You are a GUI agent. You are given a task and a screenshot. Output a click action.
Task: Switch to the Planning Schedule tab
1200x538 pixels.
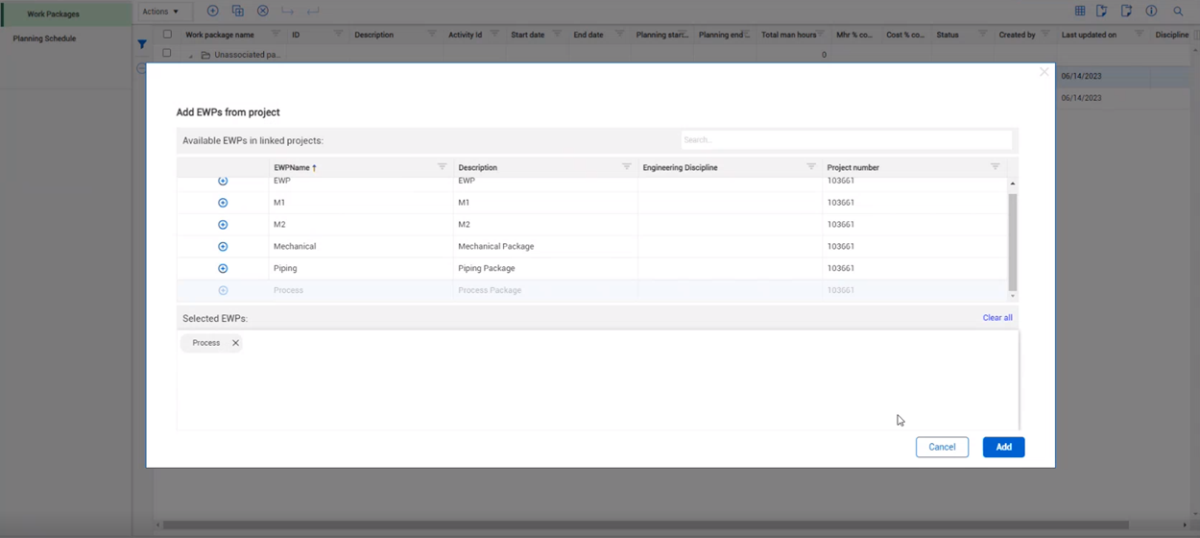[44, 39]
